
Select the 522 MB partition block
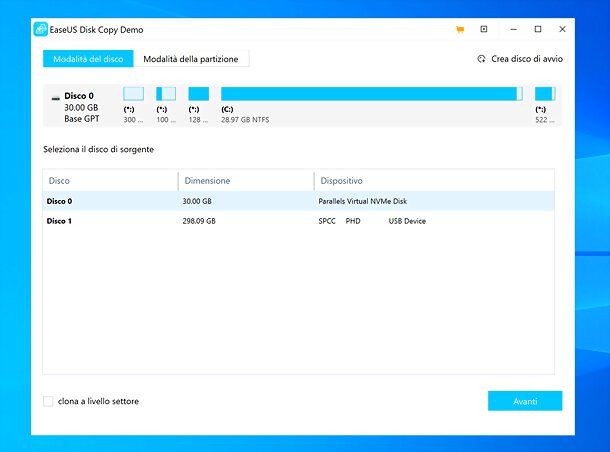(x=545, y=94)
